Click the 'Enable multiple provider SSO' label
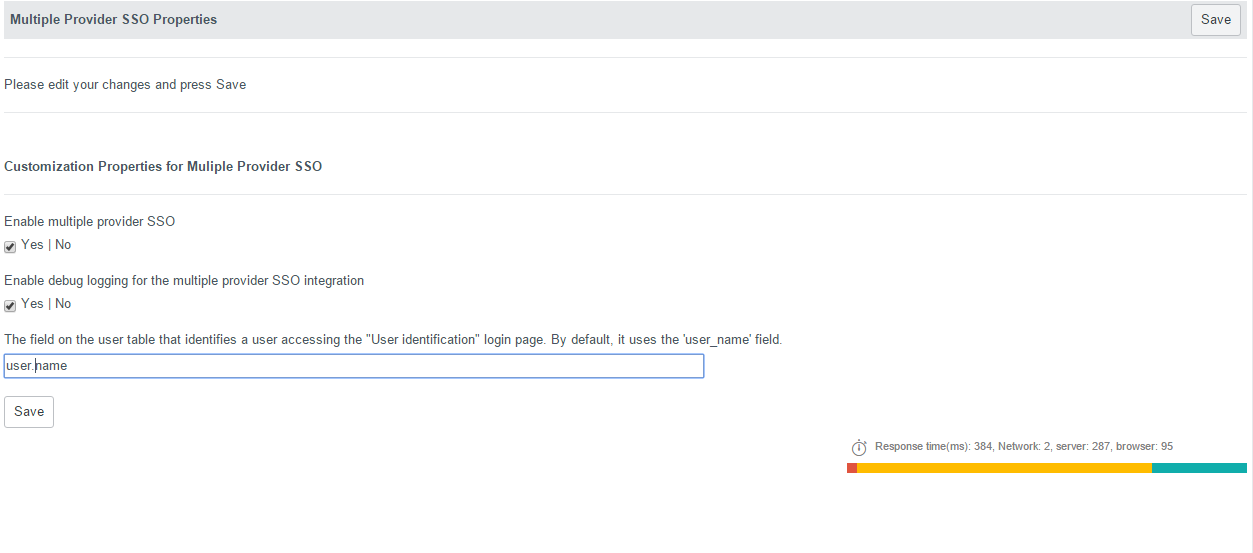The image size is (1253, 553). click(x=90, y=222)
